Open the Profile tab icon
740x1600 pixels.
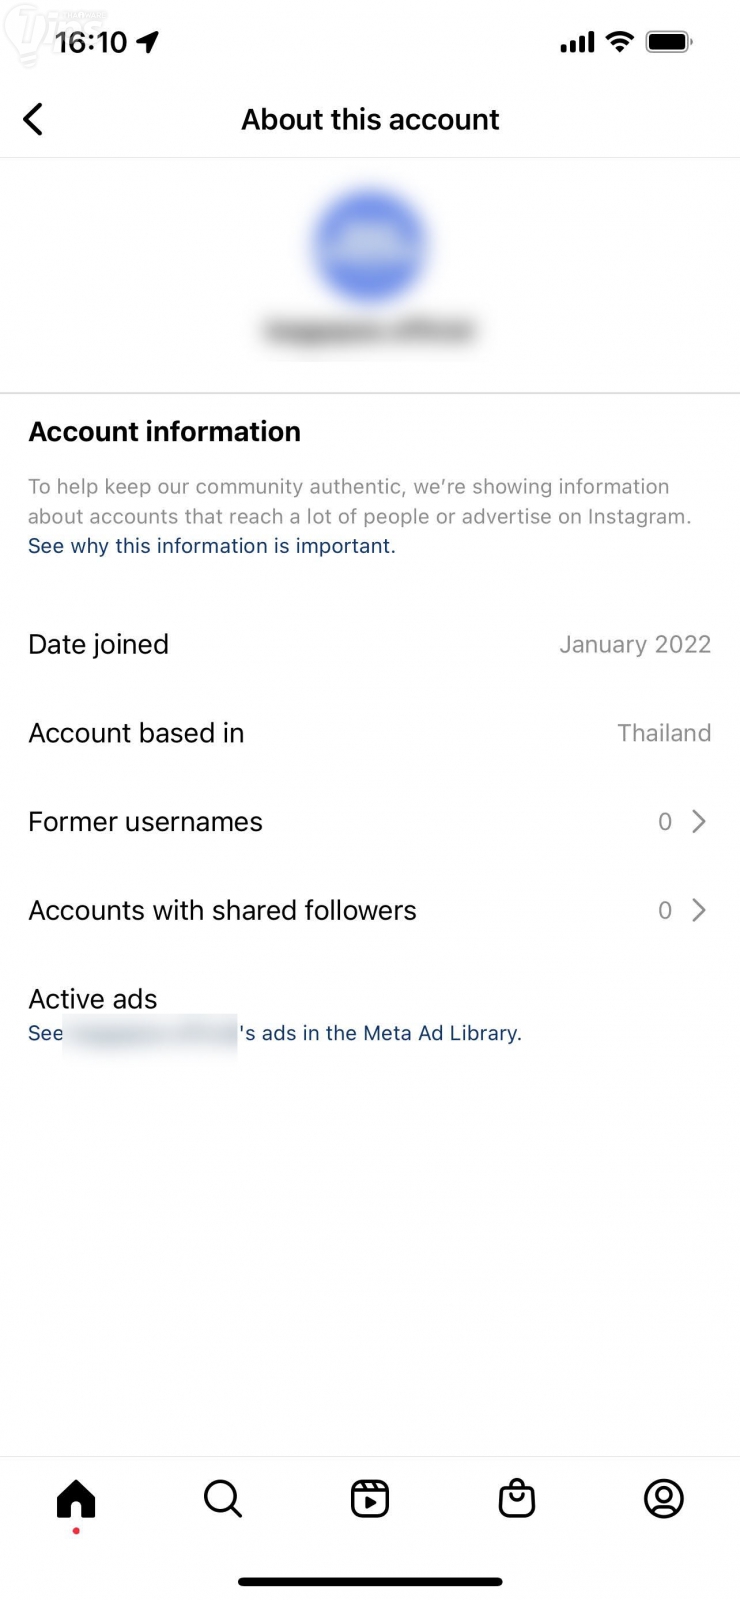click(x=664, y=1499)
